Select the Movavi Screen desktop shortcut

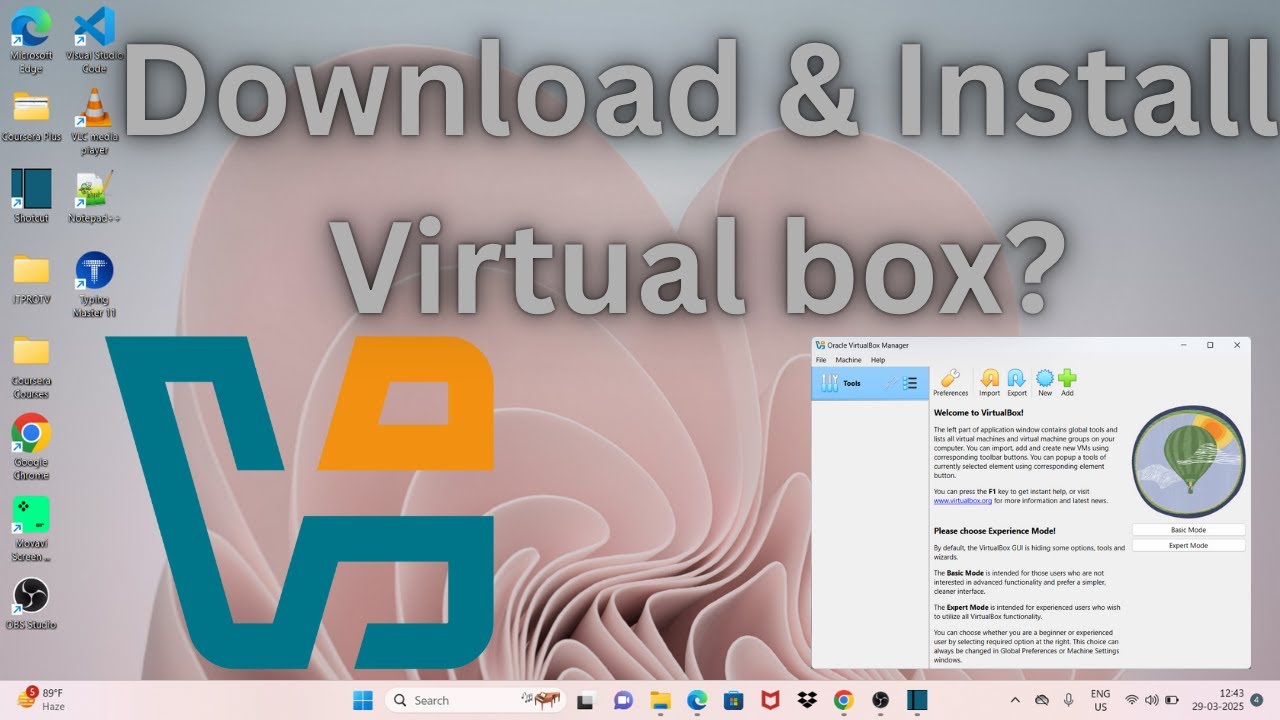tap(31, 529)
